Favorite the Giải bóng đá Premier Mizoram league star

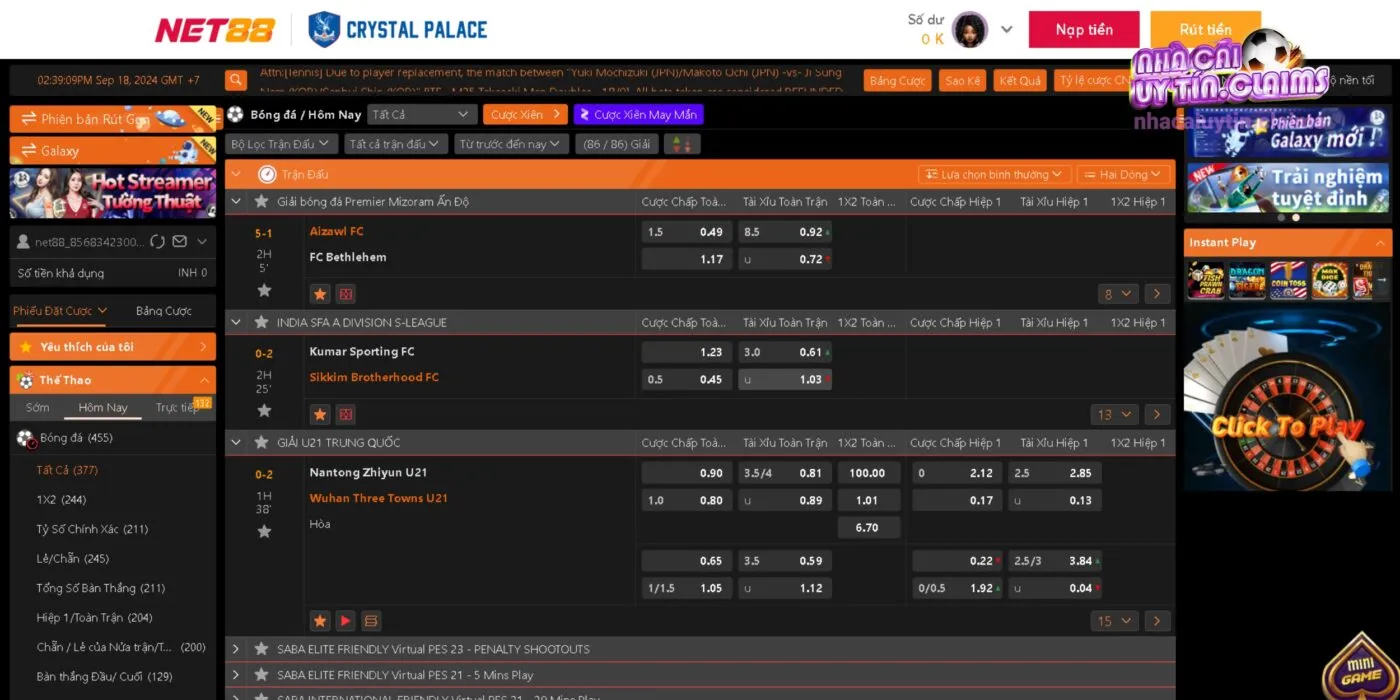262,202
